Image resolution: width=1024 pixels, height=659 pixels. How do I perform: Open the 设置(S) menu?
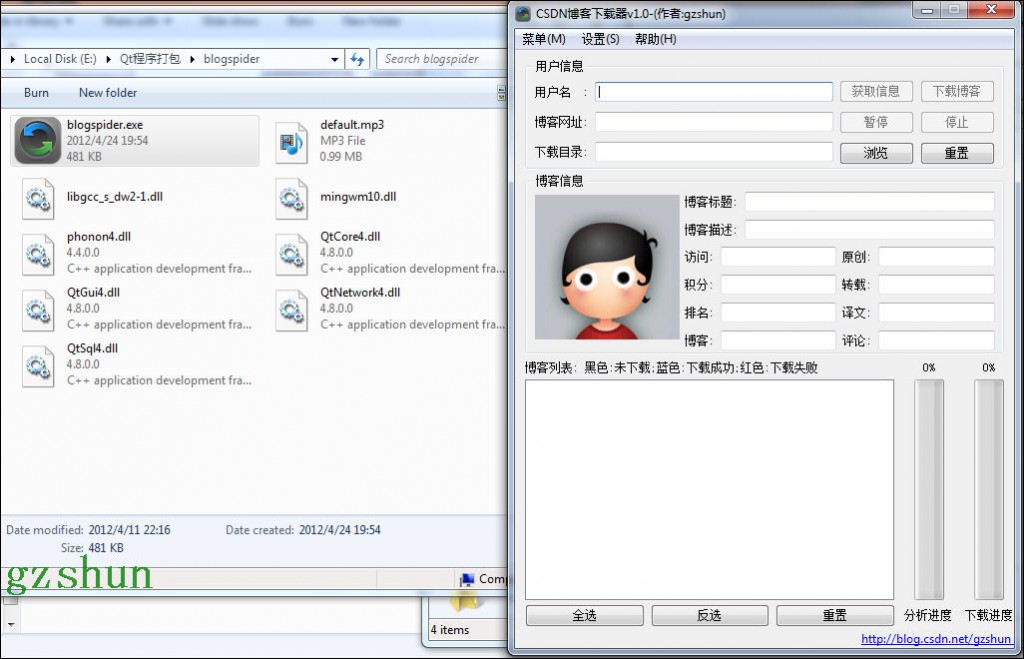pos(600,39)
